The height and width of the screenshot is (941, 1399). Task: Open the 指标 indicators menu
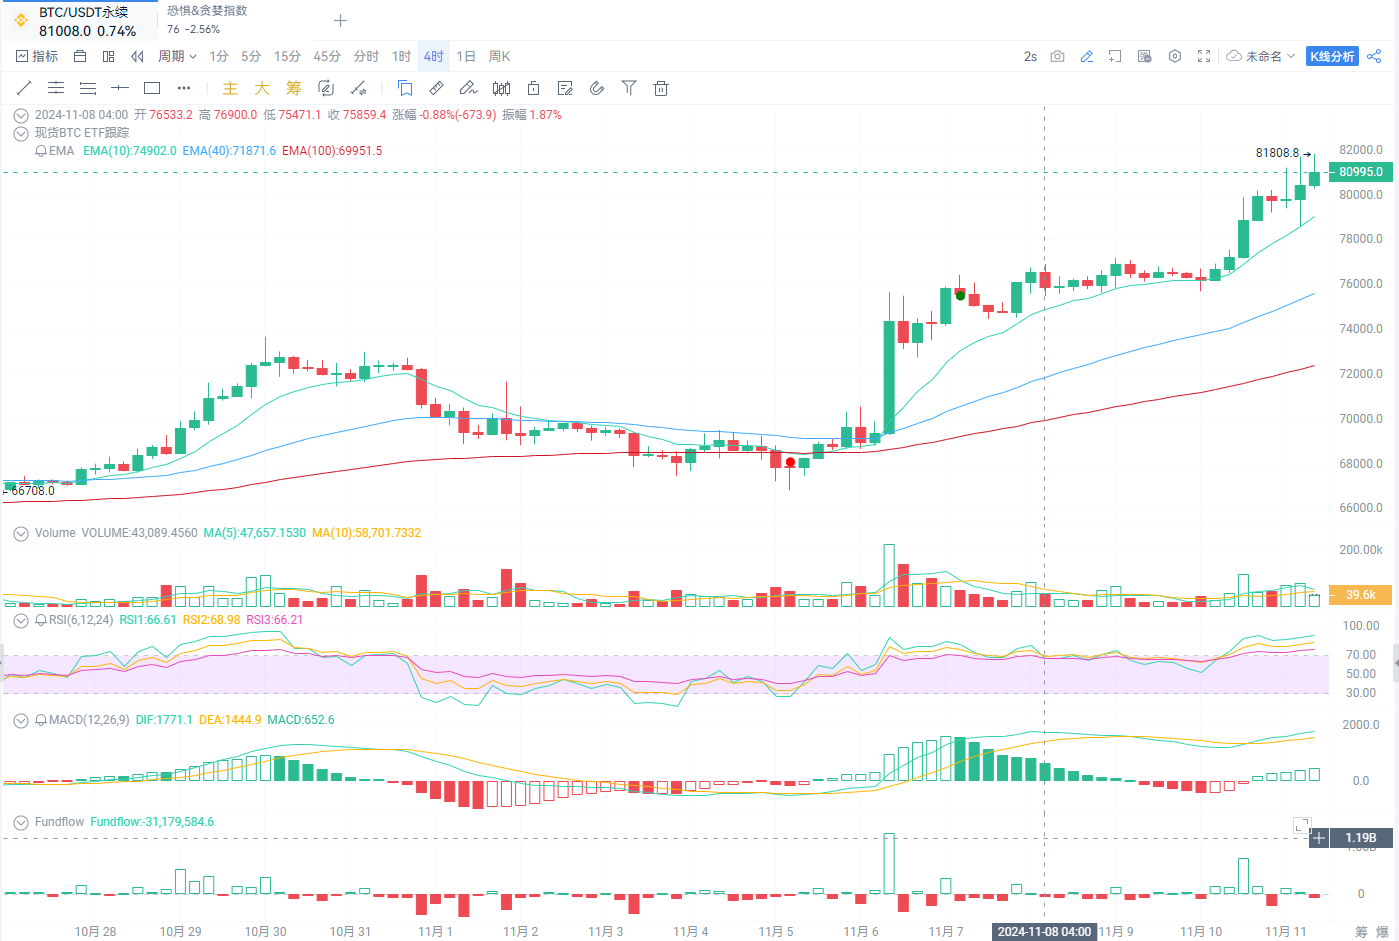[x=37, y=56]
